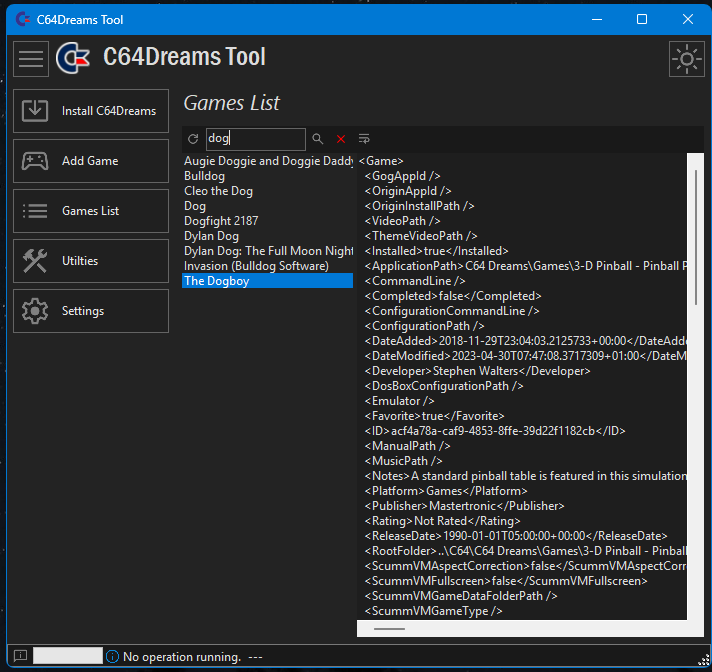Click the Favorite true XML line

pos(435,415)
